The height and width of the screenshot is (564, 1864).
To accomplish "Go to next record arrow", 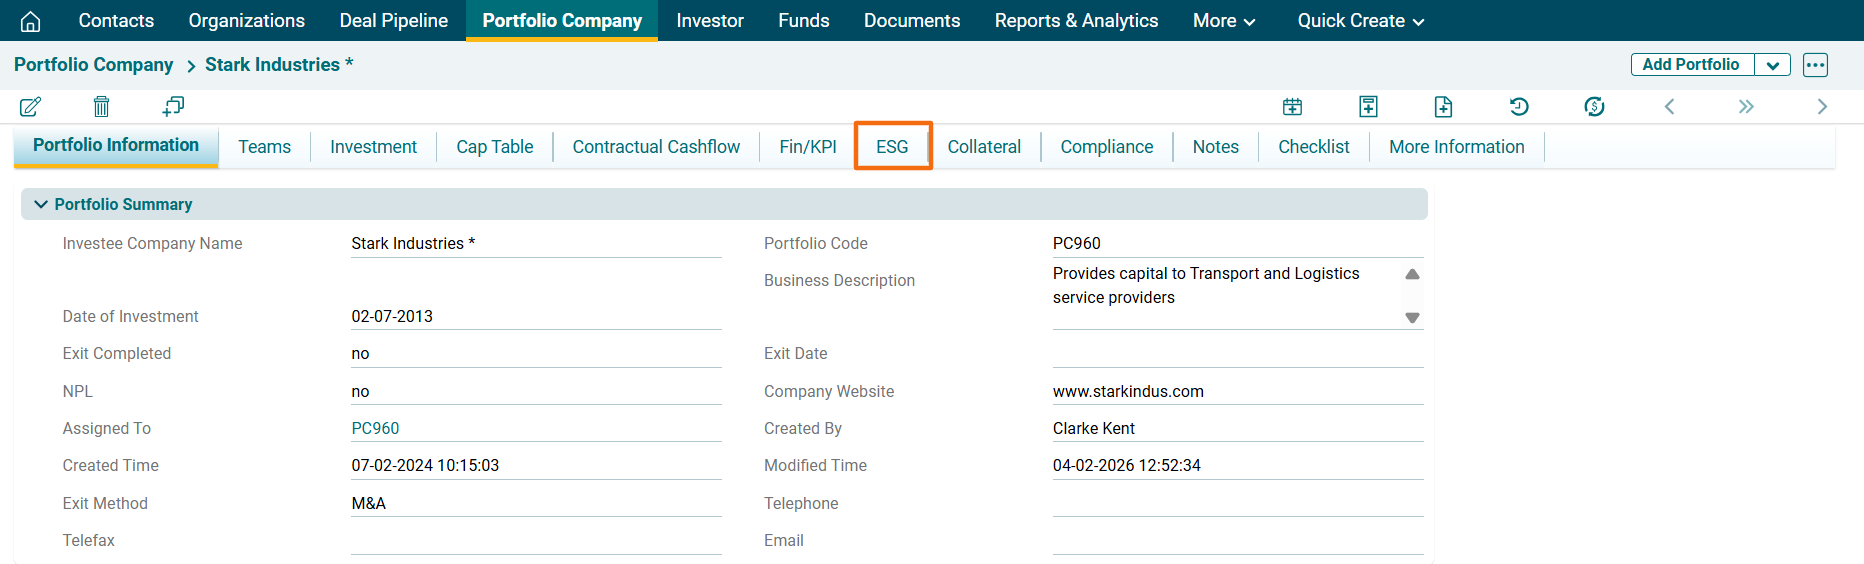I will click(x=1822, y=106).
